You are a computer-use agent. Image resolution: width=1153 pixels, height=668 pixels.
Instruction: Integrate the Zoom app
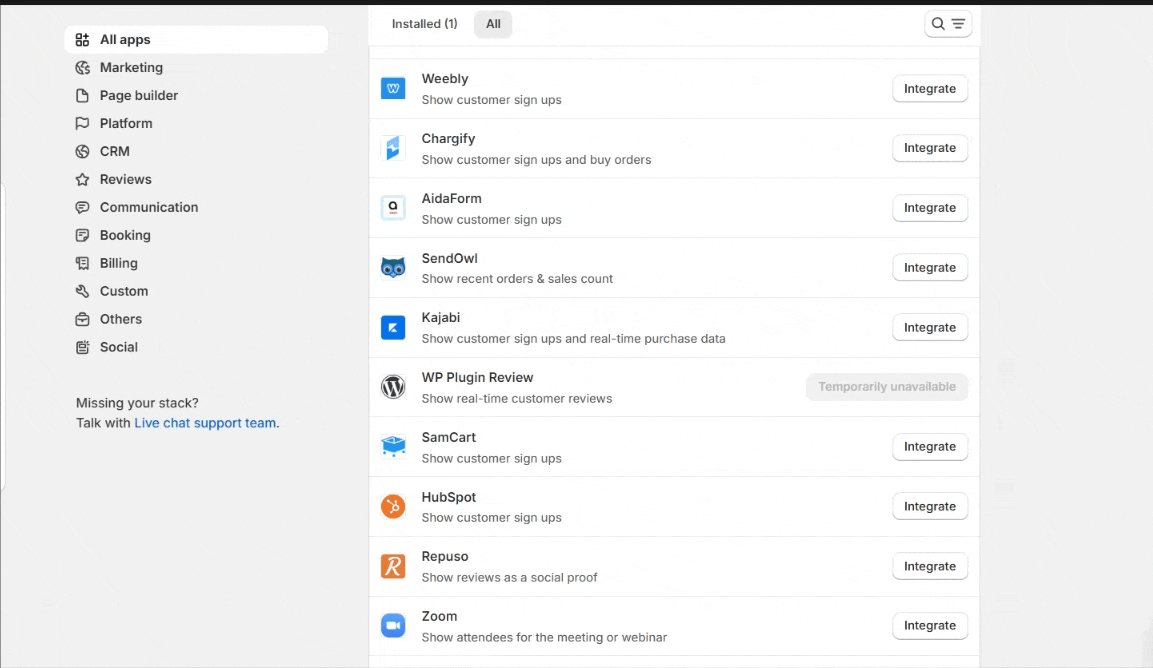929,625
